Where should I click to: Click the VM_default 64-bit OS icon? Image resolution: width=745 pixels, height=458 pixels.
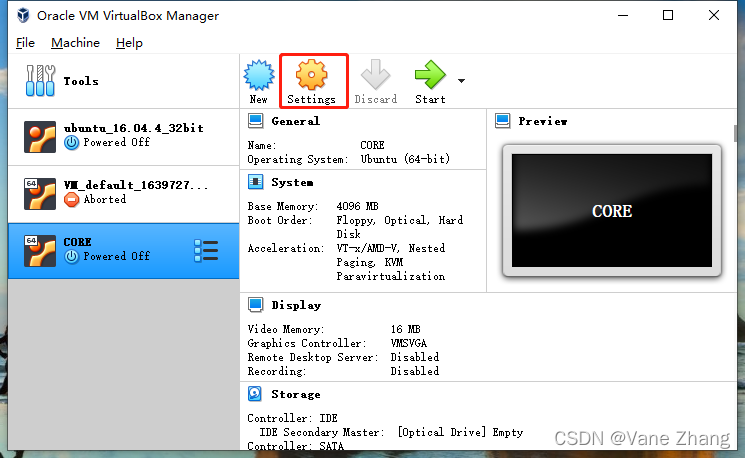(40, 194)
